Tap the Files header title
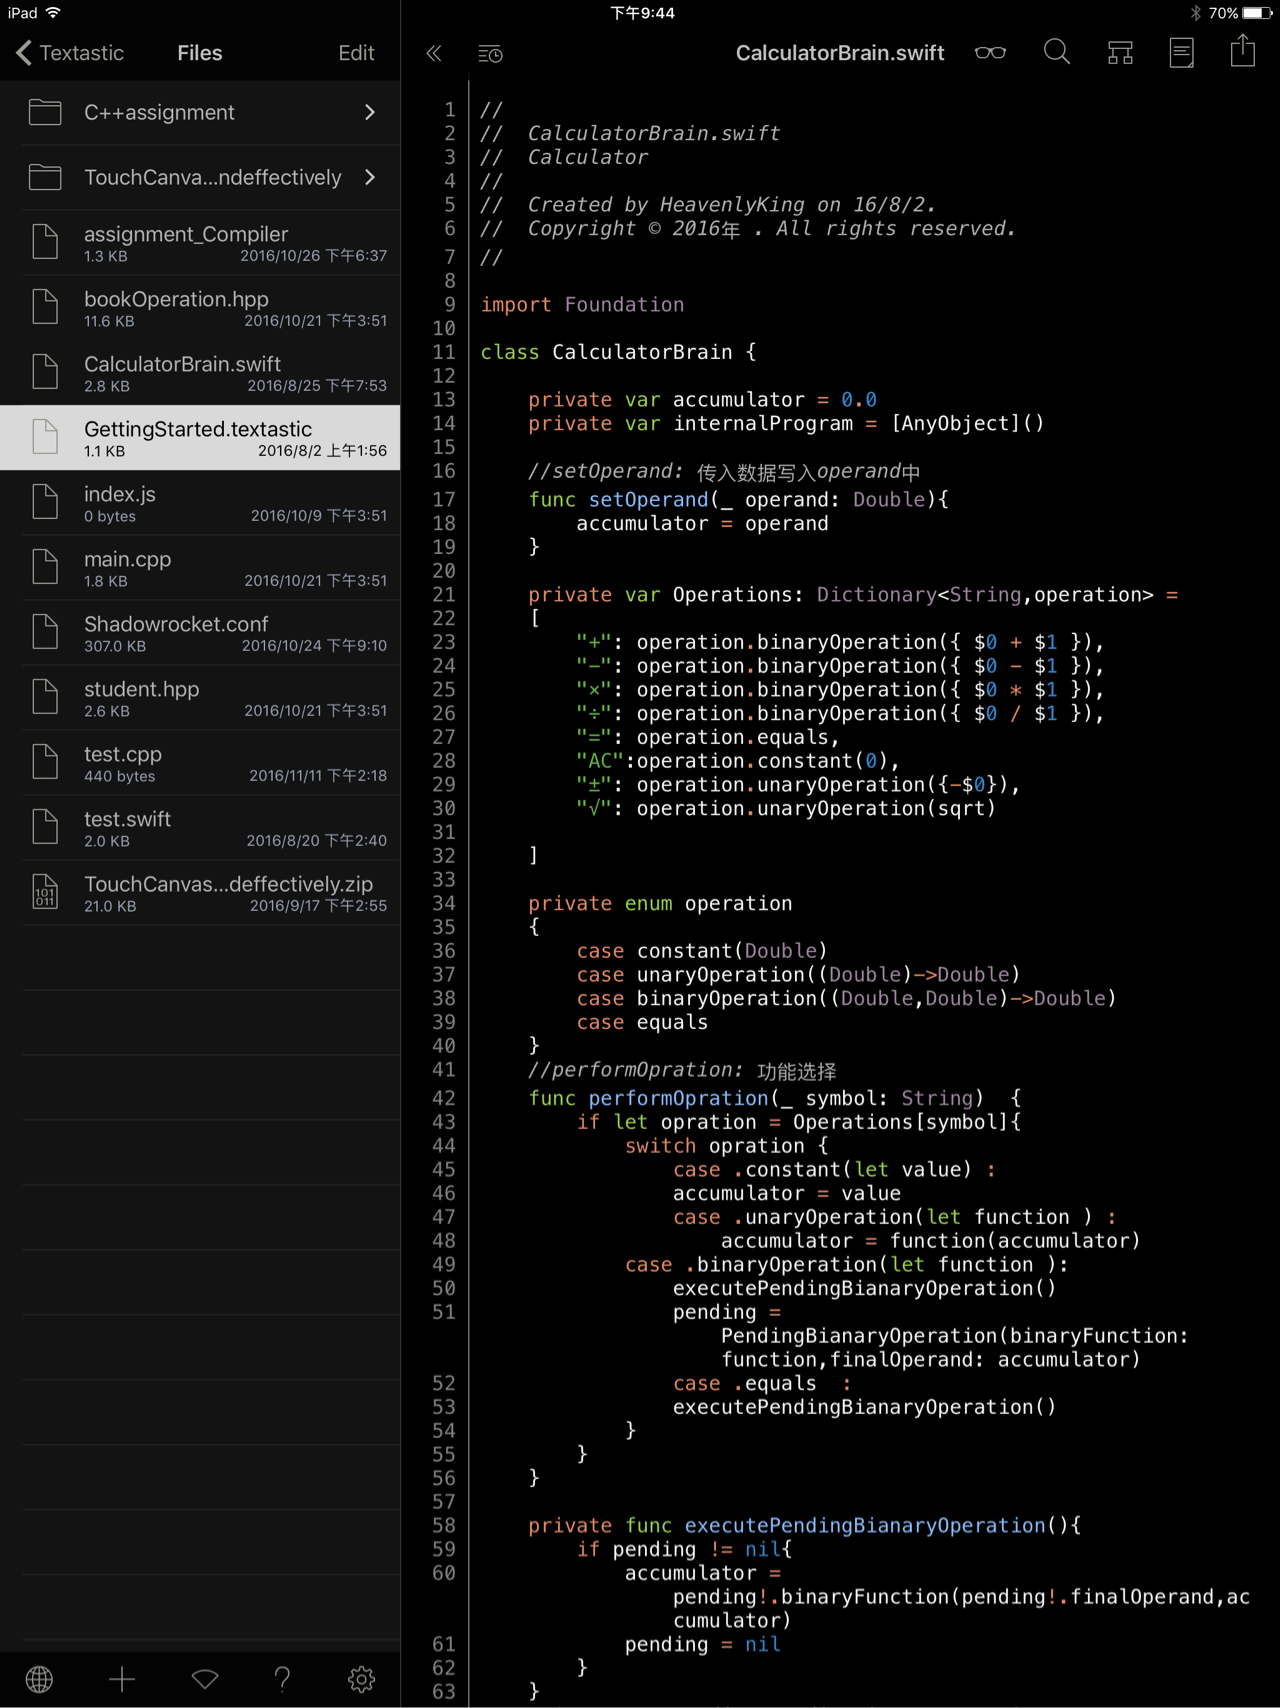The image size is (1280, 1708). [x=200, y=53]
